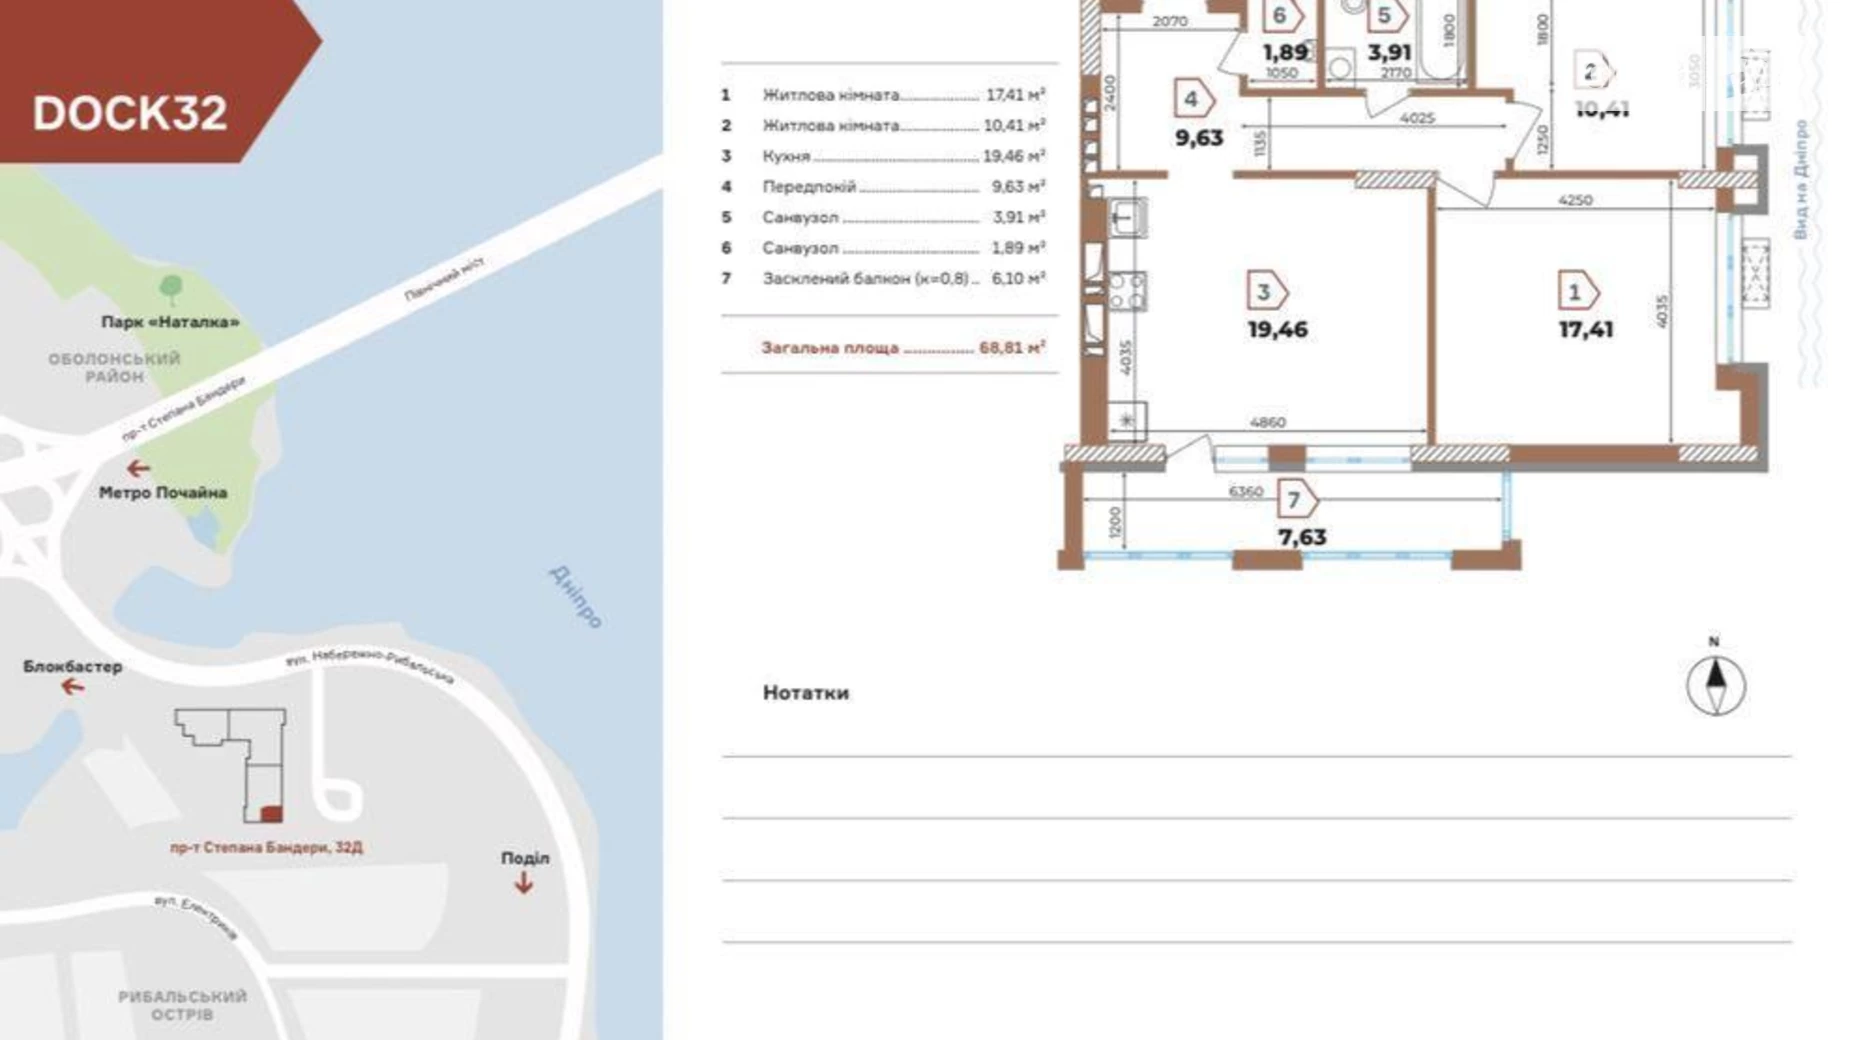
Task: Click the 7,63 balcony area value
Action: pos(1302,537)
